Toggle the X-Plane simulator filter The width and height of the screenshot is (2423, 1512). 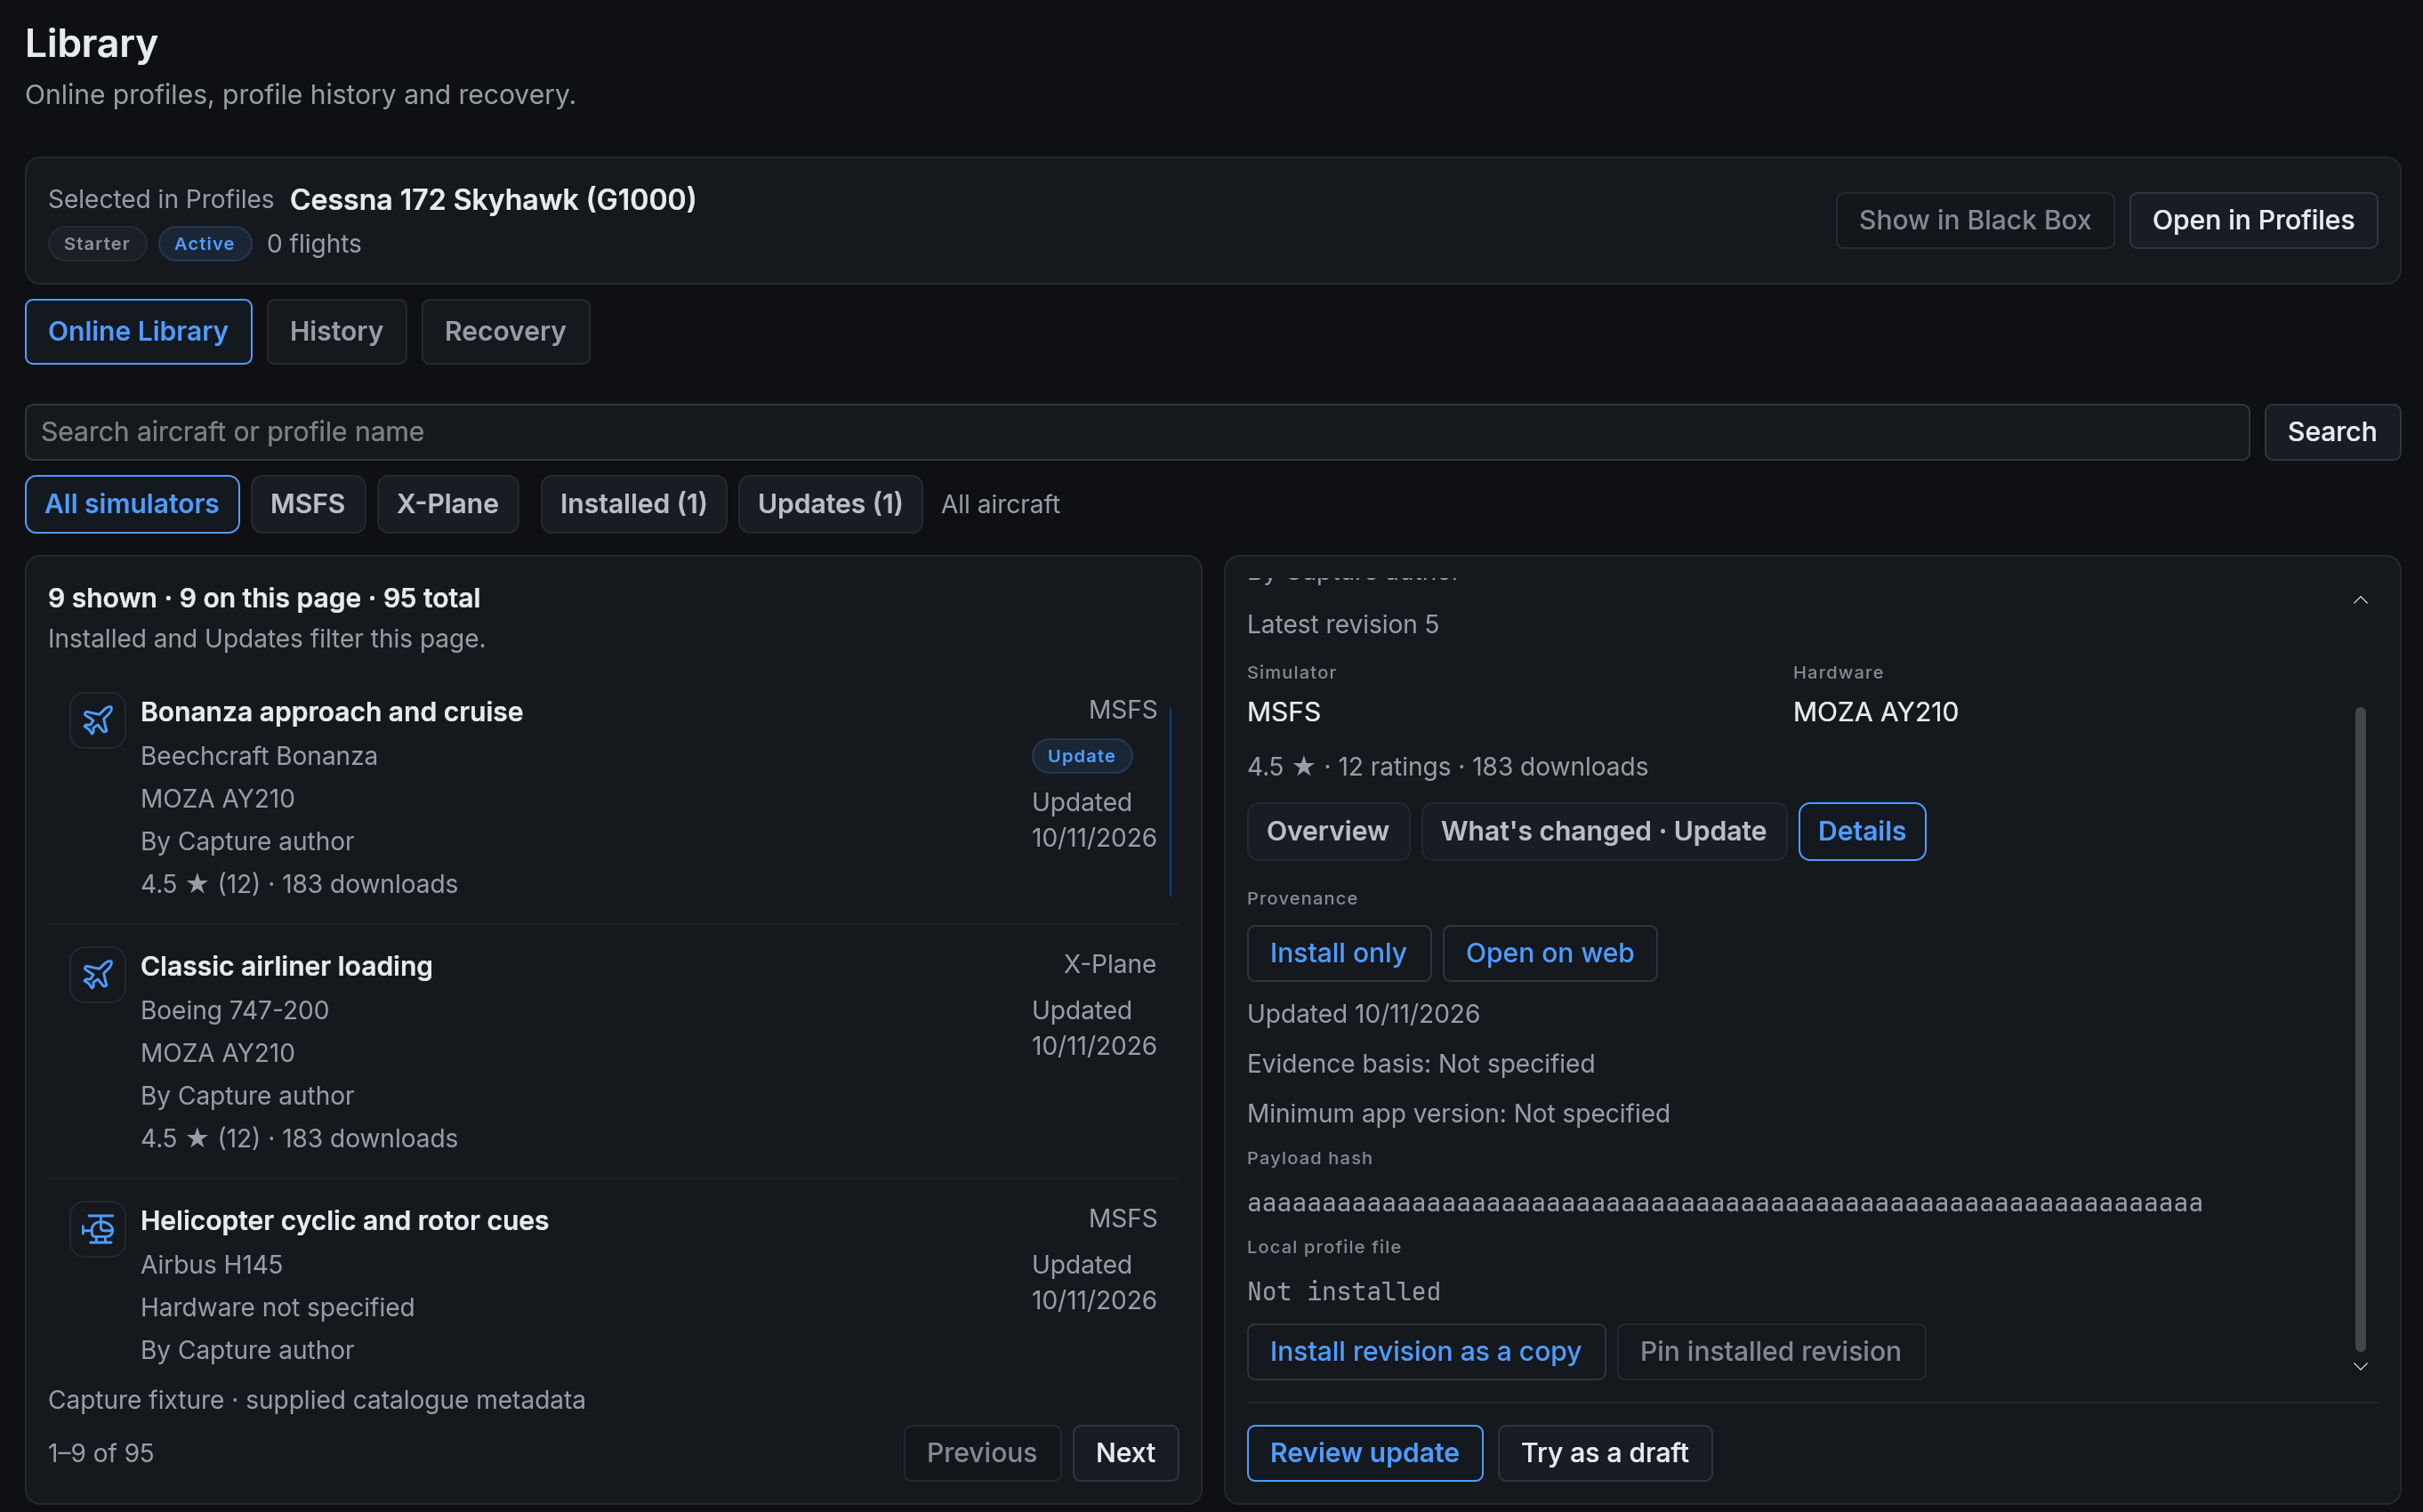[447, 504]
